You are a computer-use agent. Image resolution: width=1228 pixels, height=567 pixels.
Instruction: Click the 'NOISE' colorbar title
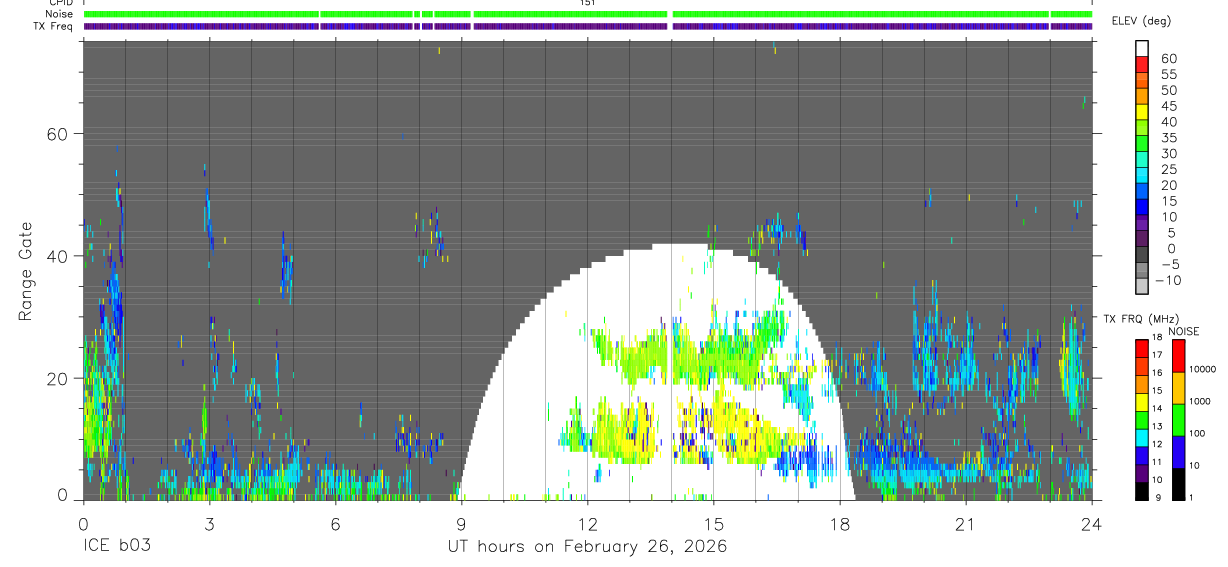pyautogui.click(x=1183, y=331)
